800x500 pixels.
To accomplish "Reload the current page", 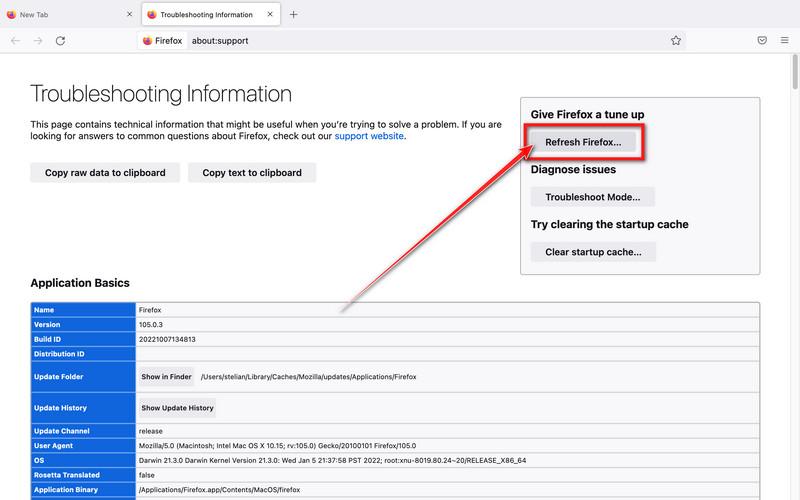I will [60, 41].
